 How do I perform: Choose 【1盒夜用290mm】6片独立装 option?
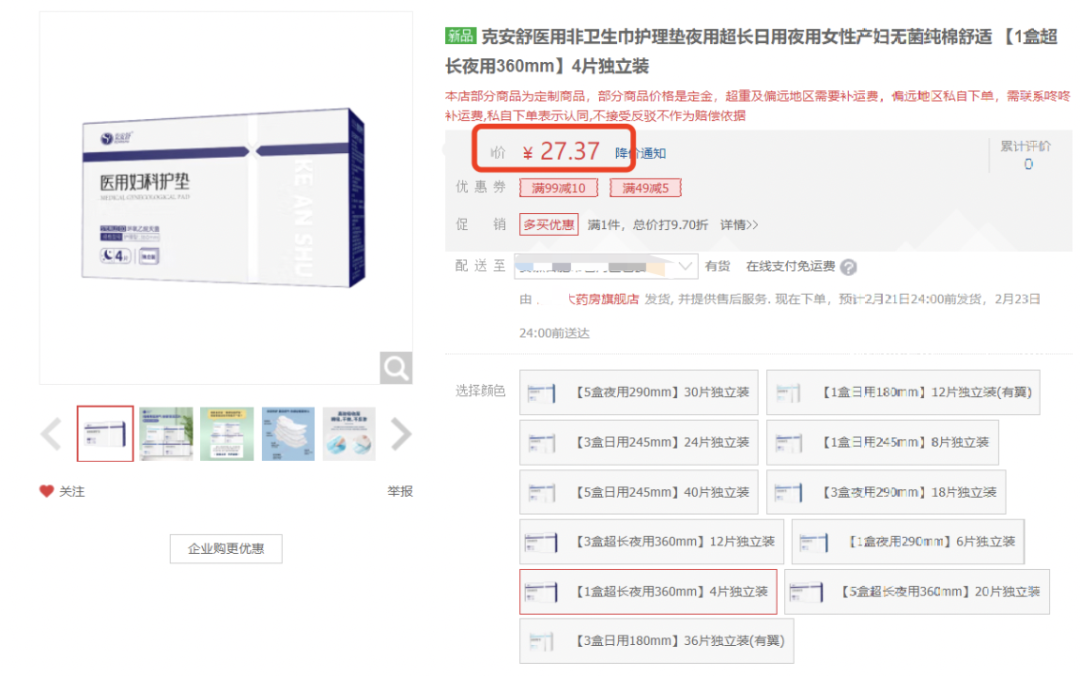tap(908, 542)
